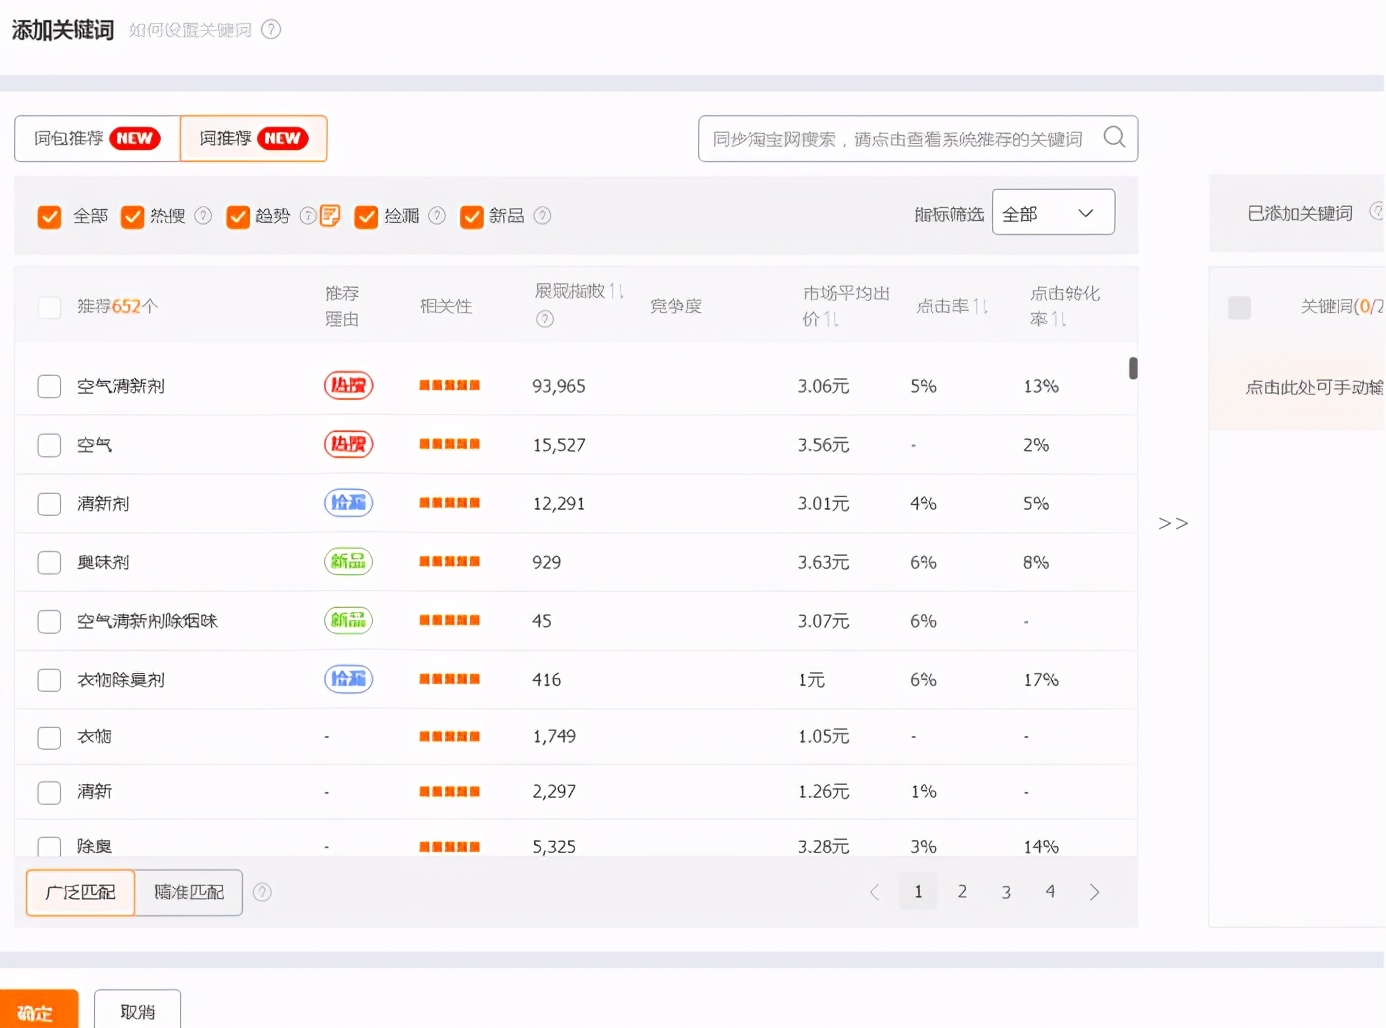Image resolution: width=1386 pixels, height=1028 pixels.
Task: Click the help icon under 展现指数
Action: click(x=545, y=319)
